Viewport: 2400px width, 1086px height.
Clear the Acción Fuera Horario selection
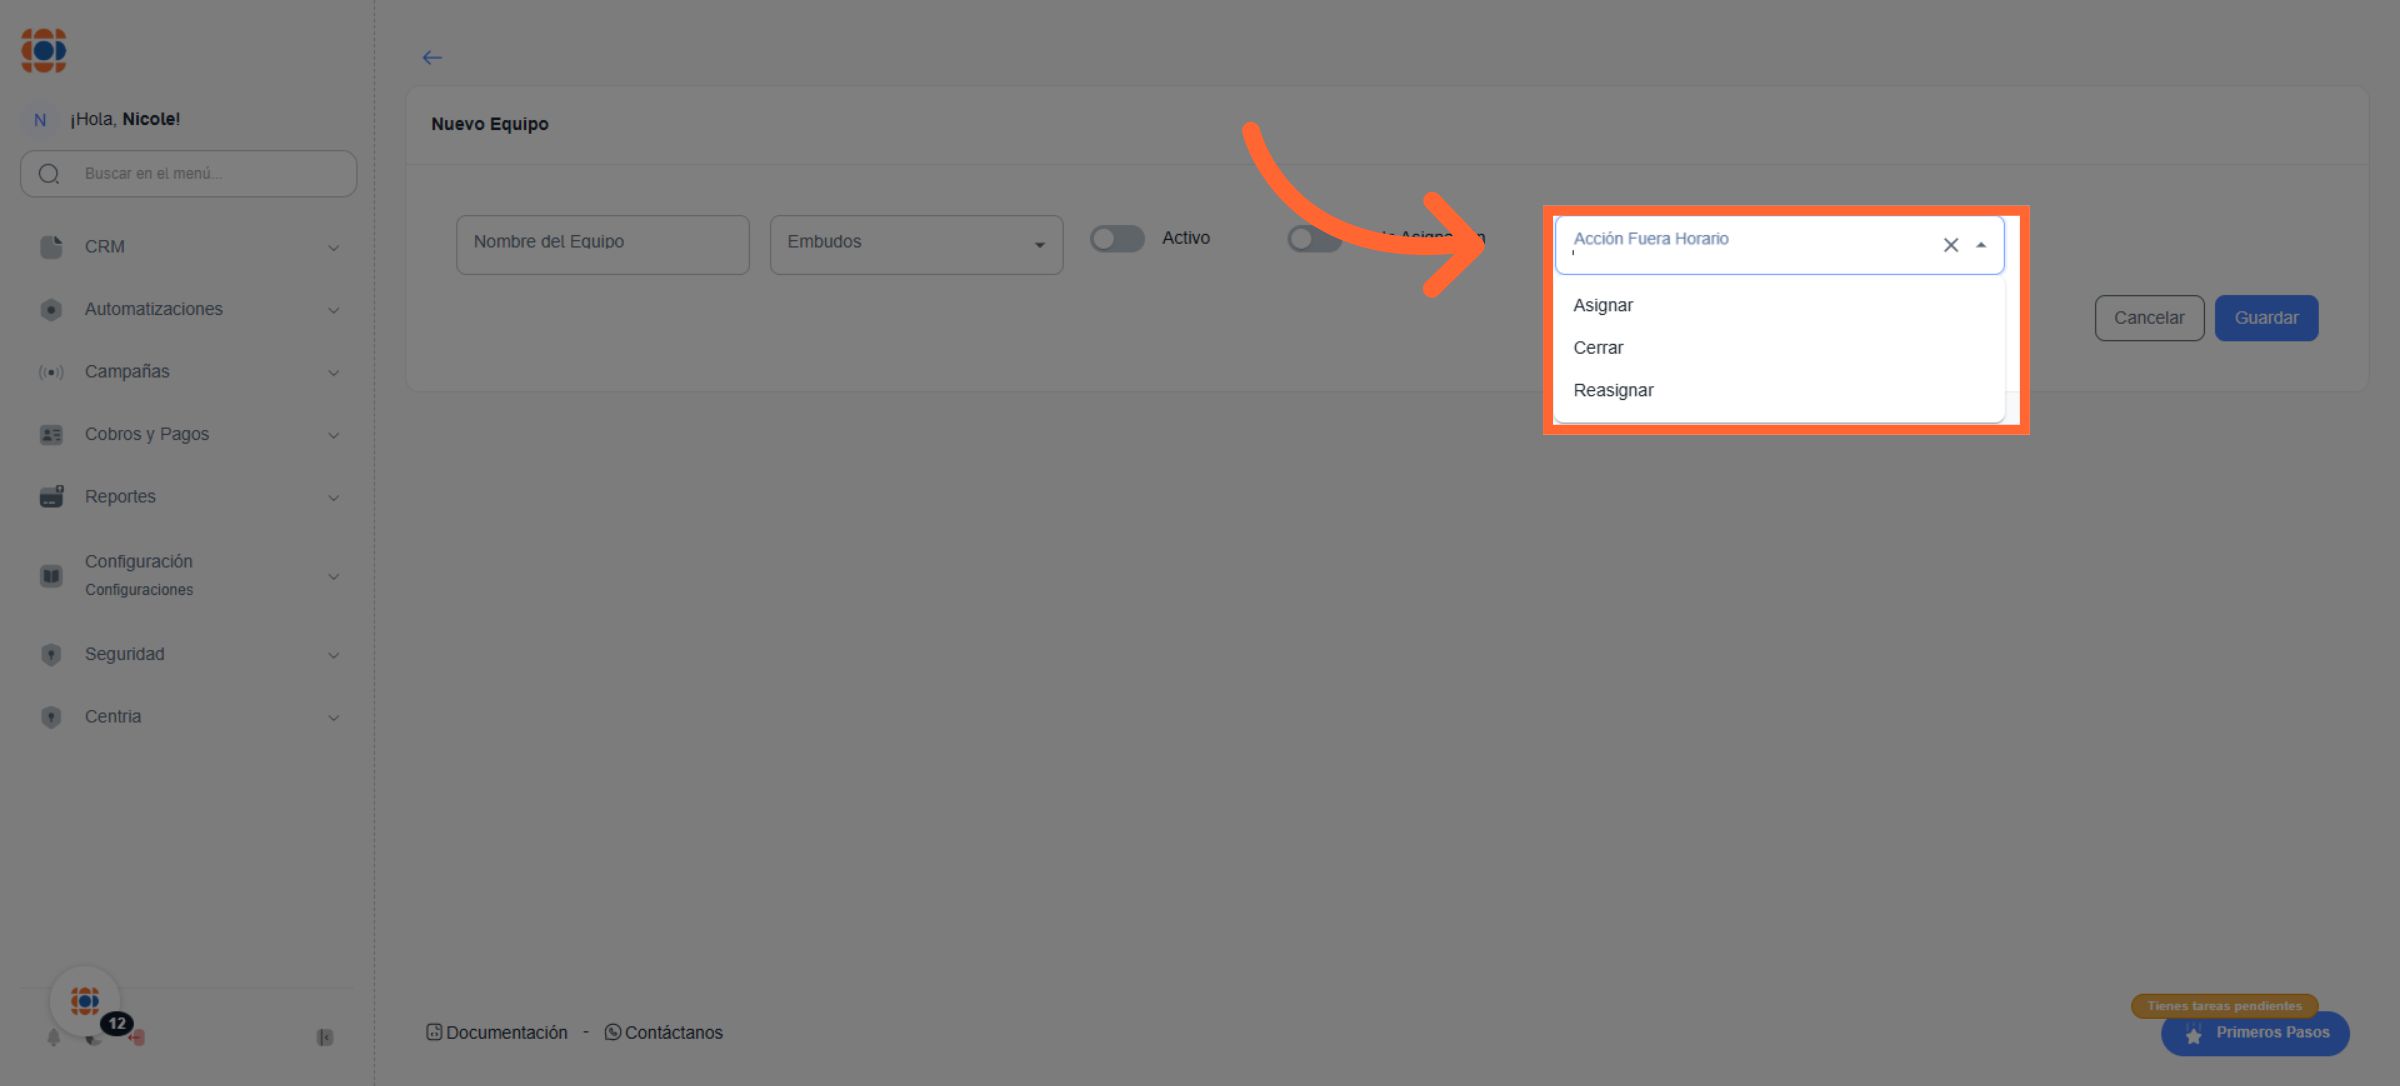(1950, 245)
